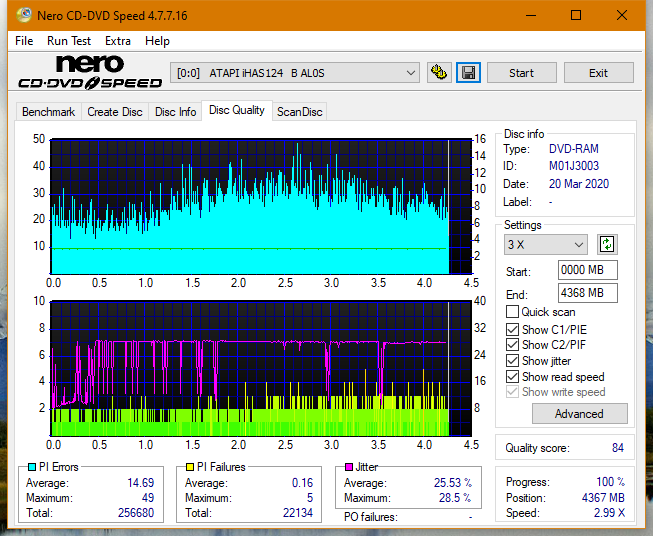Open the Advanced settings button
Screen dimensions: 653x536
point(579,414)
